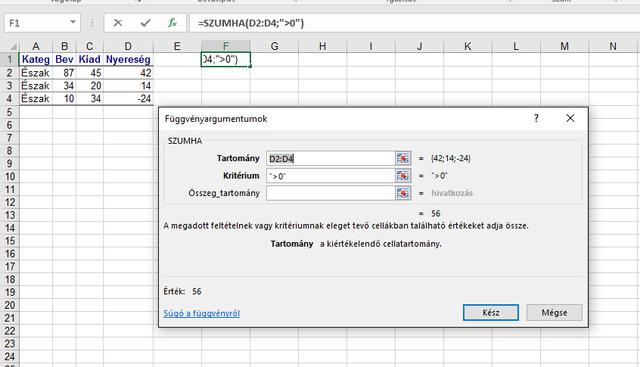Select the Kateg header cell
The width and height of the screenshot is (640, 367).
tap(36, 60)
